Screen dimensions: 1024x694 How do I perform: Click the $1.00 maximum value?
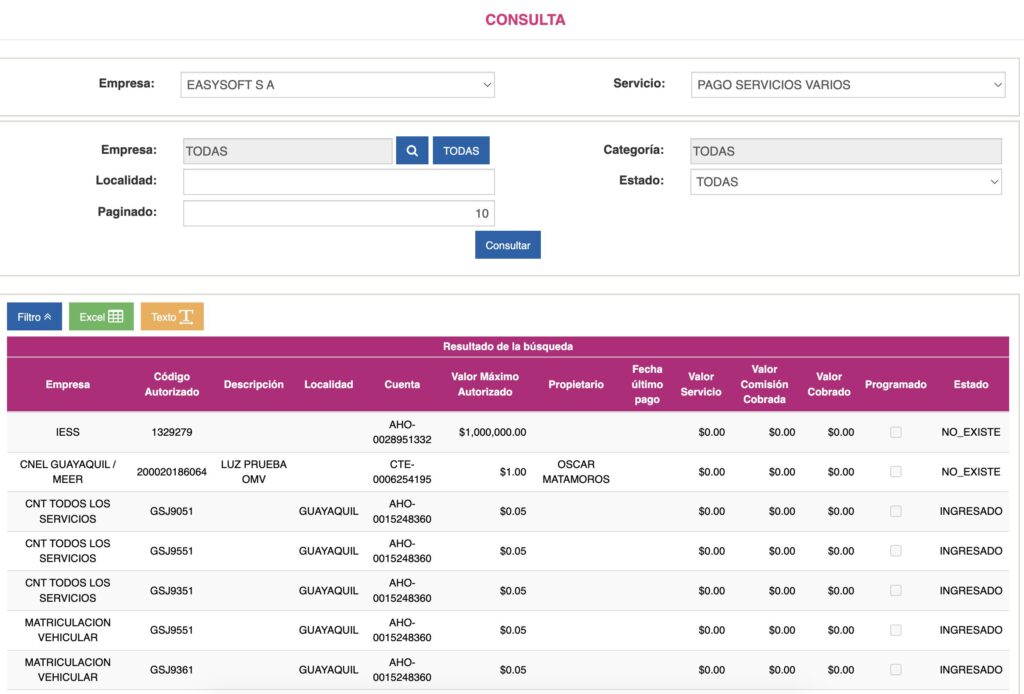pos(513,471)
